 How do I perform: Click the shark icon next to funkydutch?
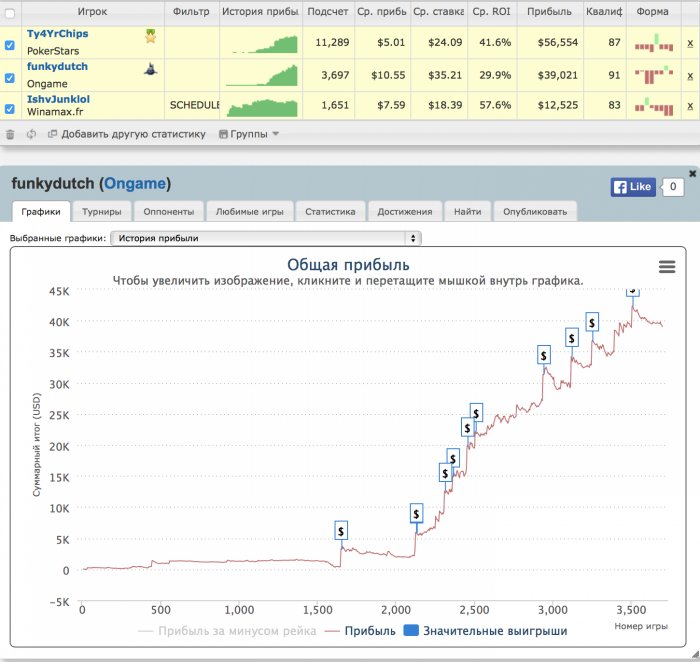tap(151, 69)
